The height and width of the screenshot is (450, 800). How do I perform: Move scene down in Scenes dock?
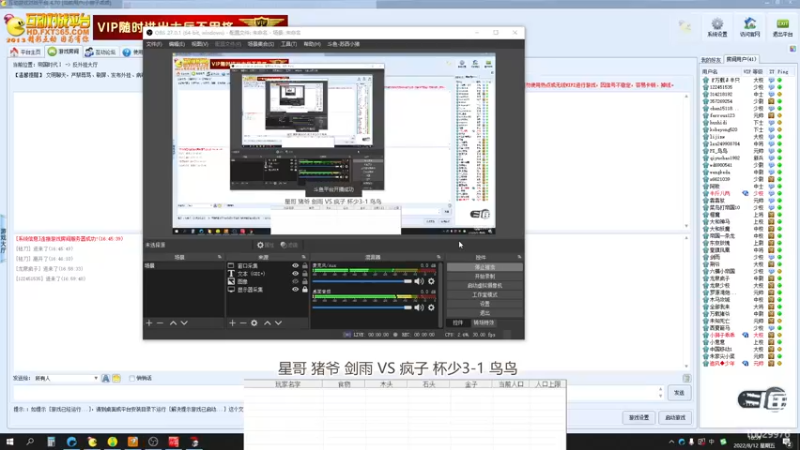pos(184,323)
